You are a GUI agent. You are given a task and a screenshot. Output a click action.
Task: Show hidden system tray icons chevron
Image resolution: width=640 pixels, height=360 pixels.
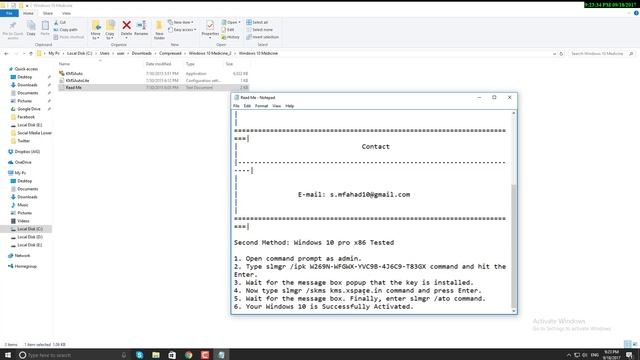(x=569, y=355)
